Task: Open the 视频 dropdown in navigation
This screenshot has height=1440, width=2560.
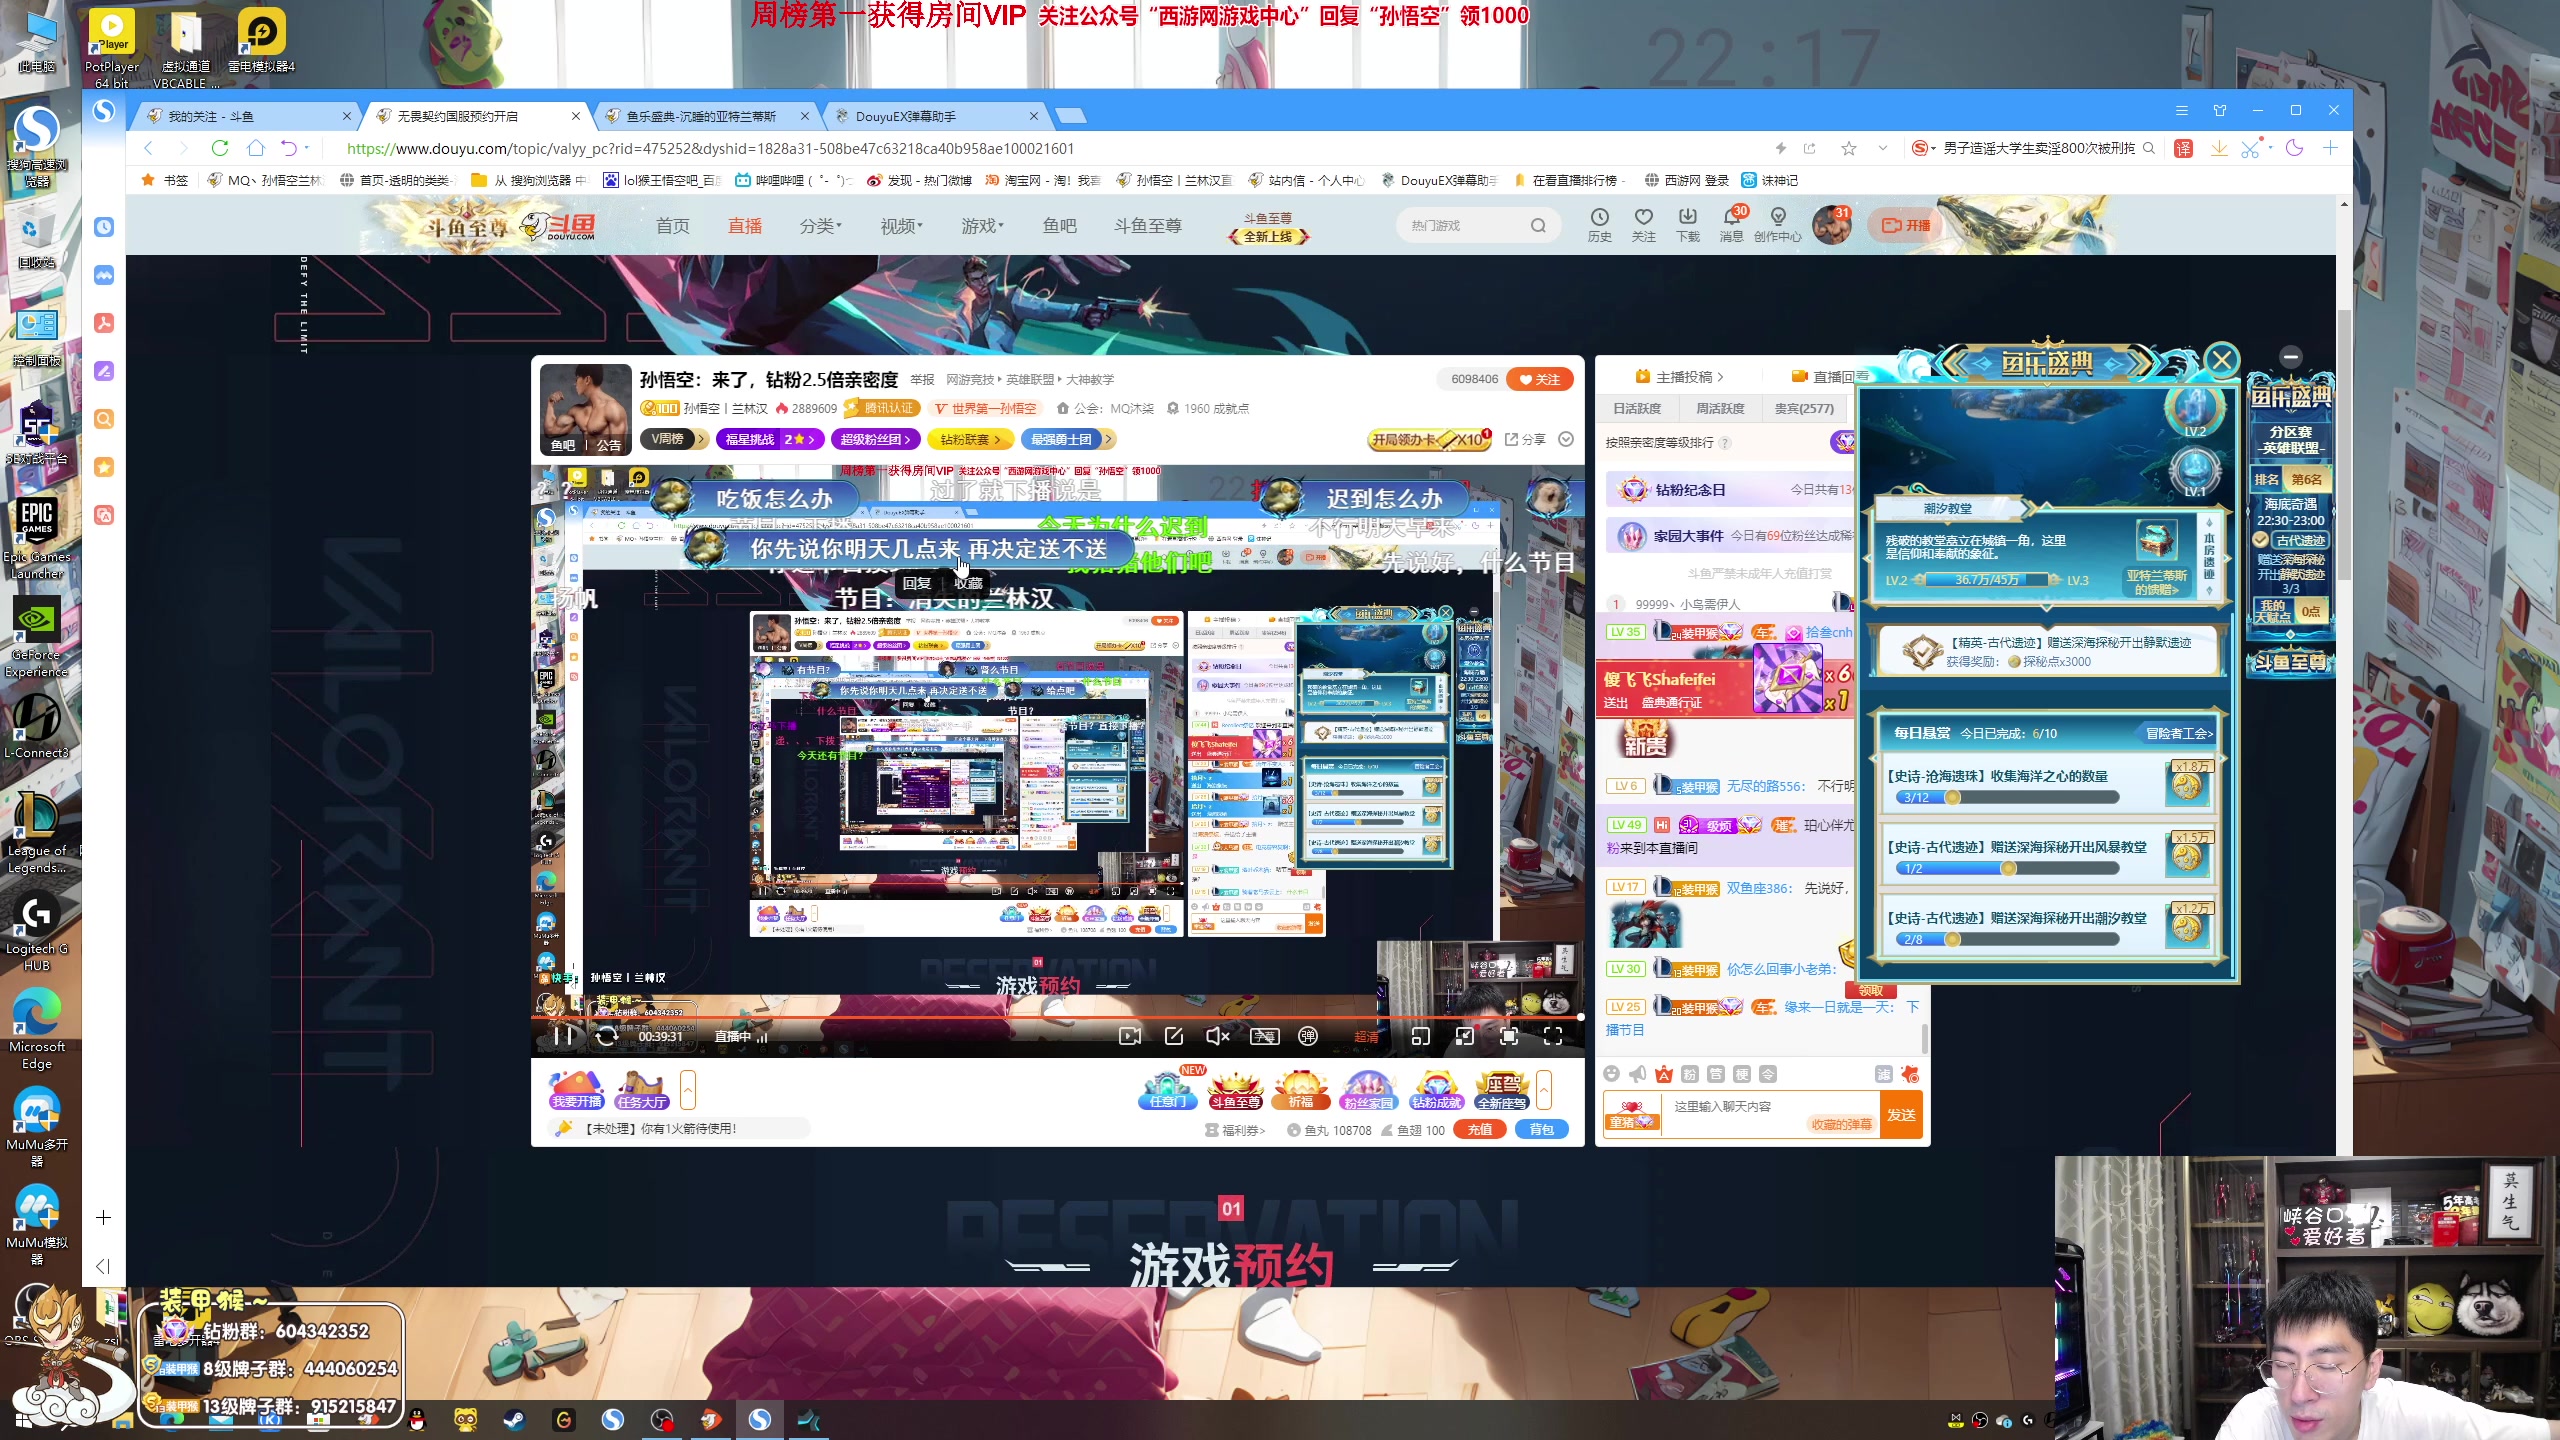Action: 901,226
